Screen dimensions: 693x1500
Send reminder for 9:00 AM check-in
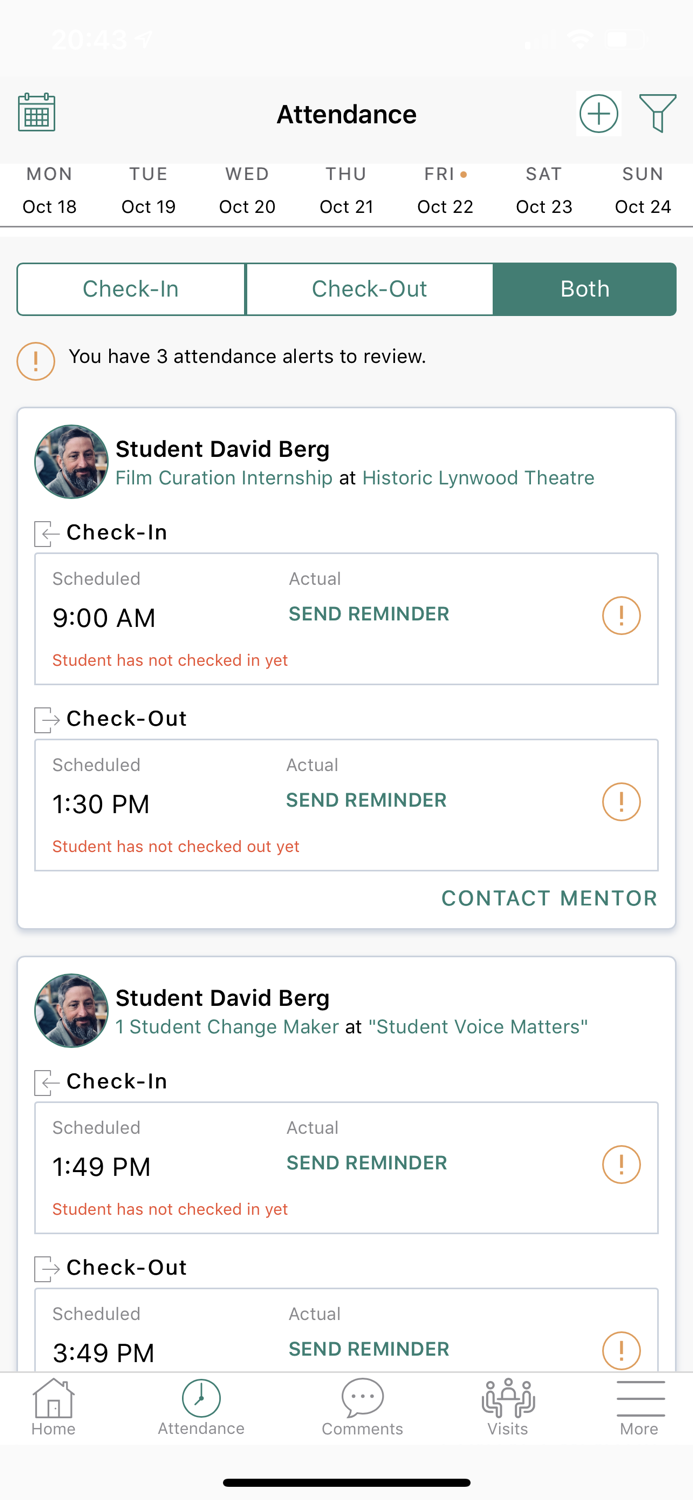point(369,614)
